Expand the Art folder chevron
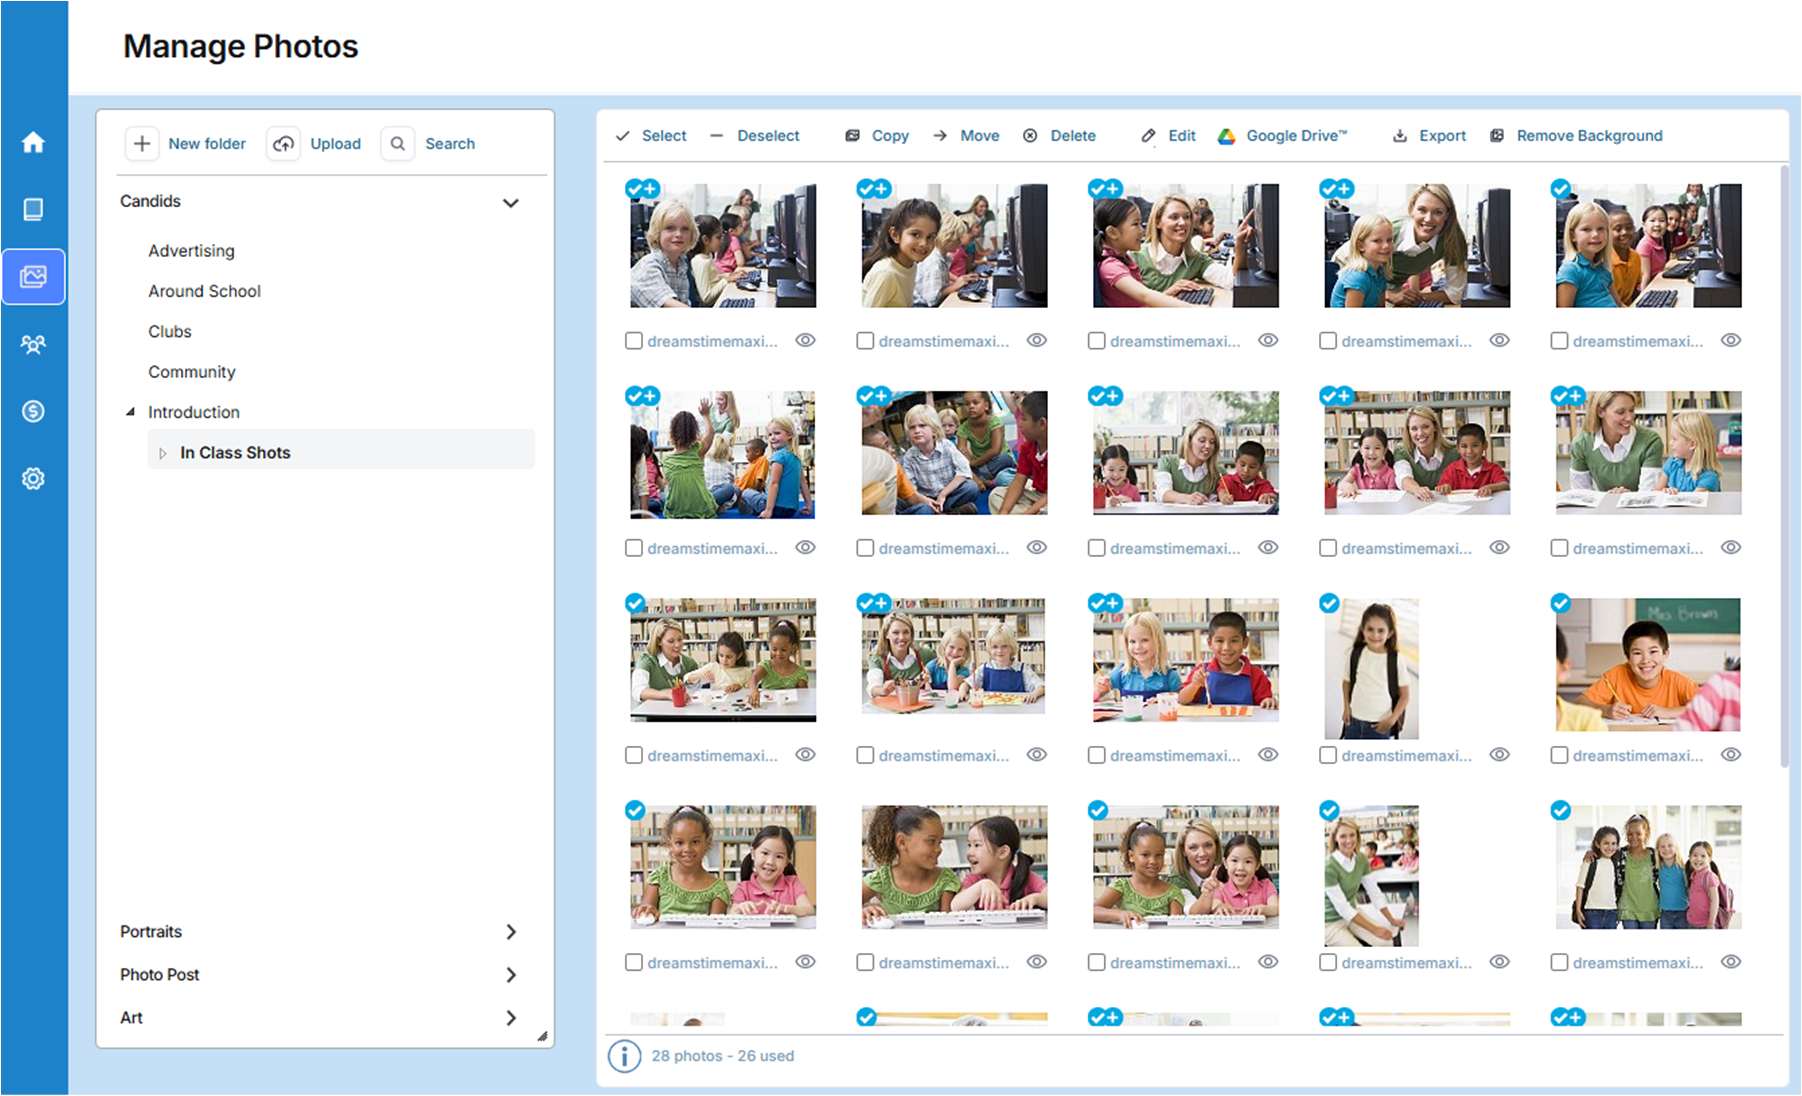 click(511, 1018)
